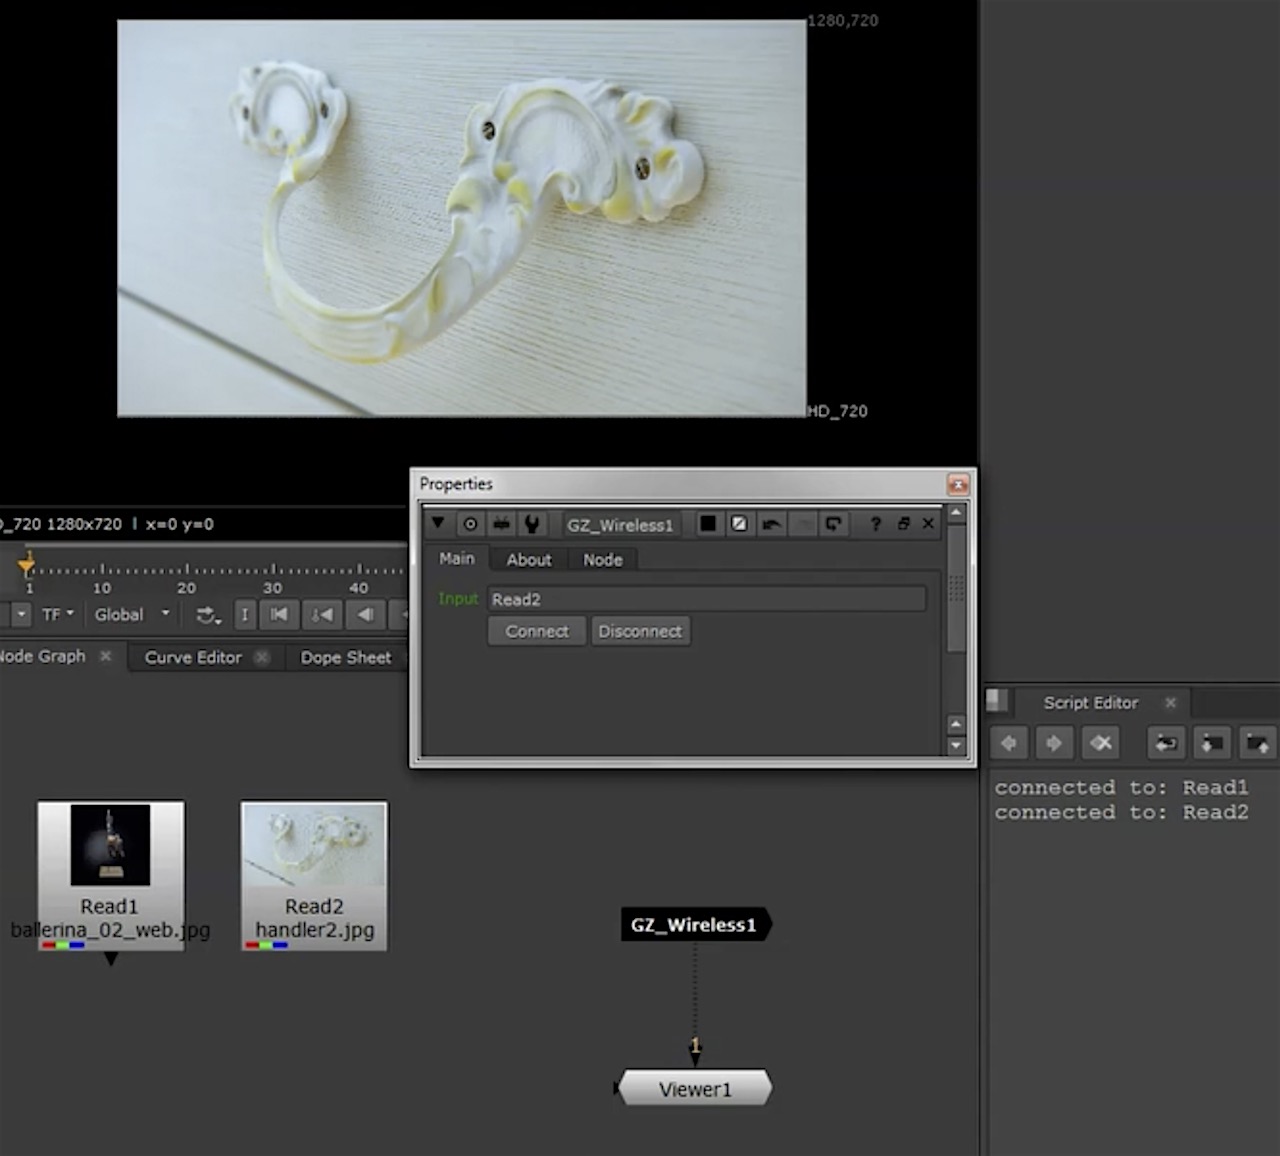Click the revert icon in Properties panel
This screenshot has width=1280, height=1156.
click(x=833, y=524)
